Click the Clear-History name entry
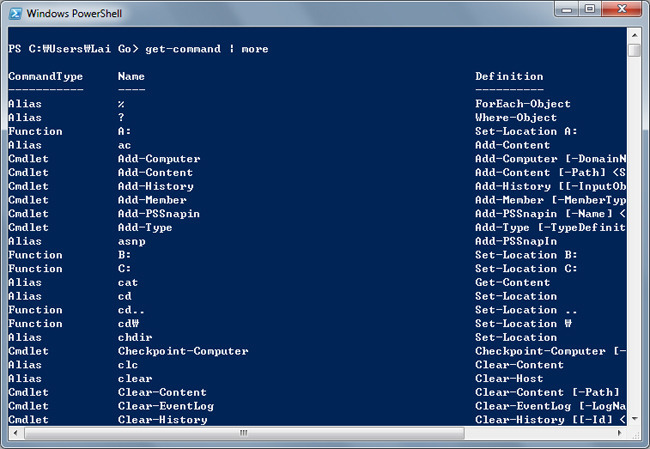The width and height of the screenshot is (650, 449). [x=162, y=420]
